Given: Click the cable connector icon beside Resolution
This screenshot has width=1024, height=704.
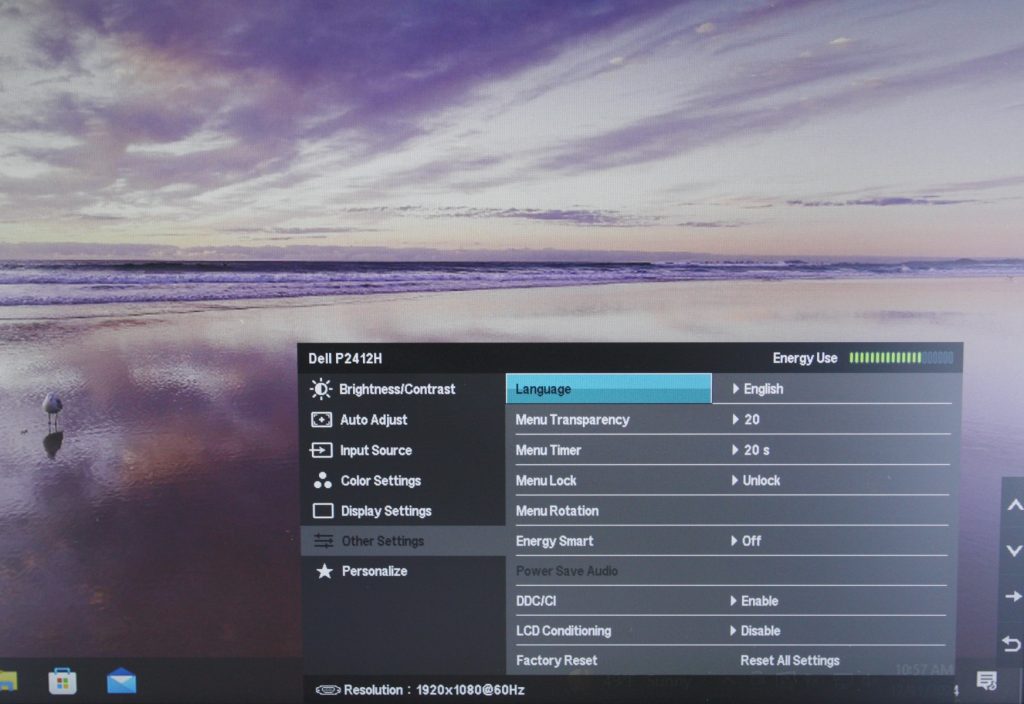Looking at the screenshot, I should 328,690.
